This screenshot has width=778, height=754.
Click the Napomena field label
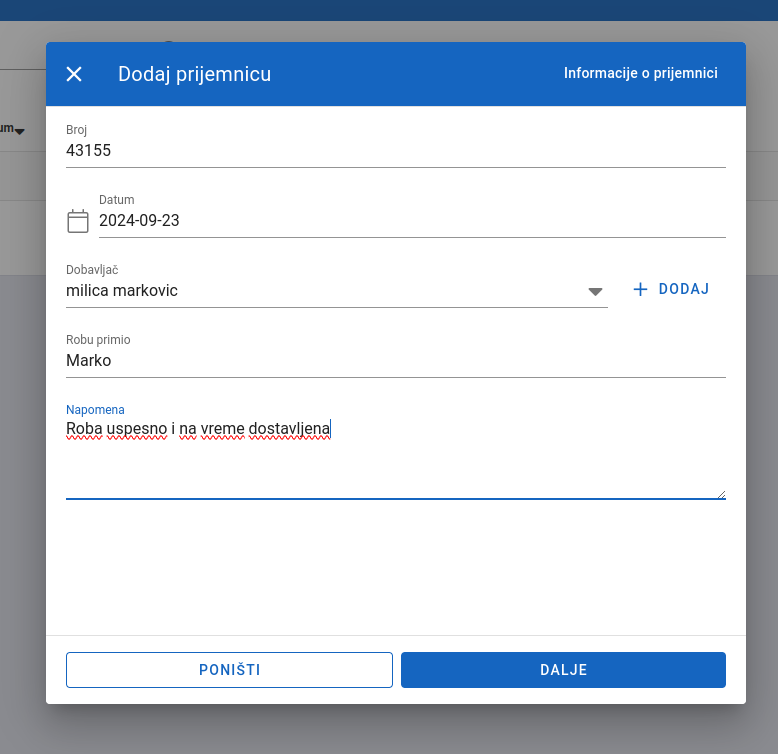[95, 409]
